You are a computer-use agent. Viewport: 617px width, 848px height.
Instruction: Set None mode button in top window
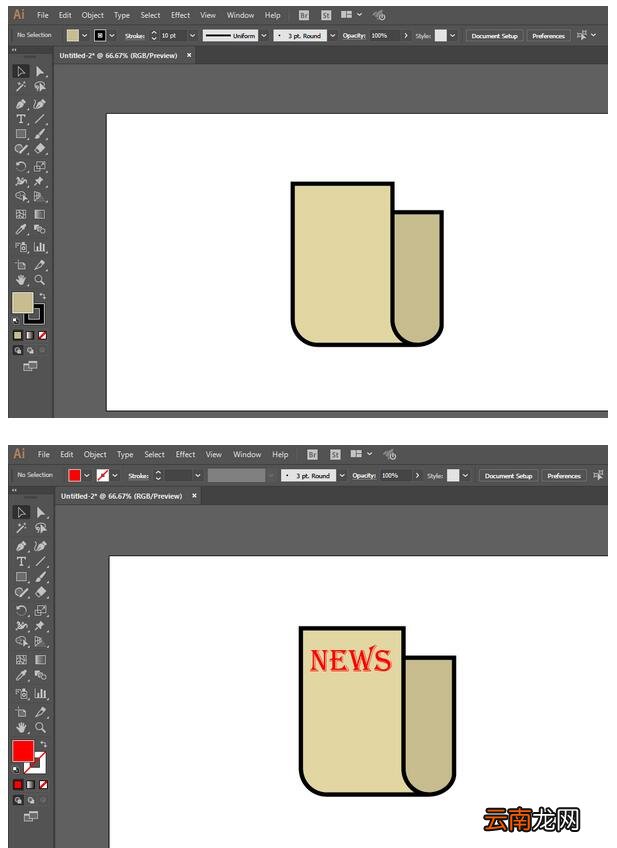42,335
